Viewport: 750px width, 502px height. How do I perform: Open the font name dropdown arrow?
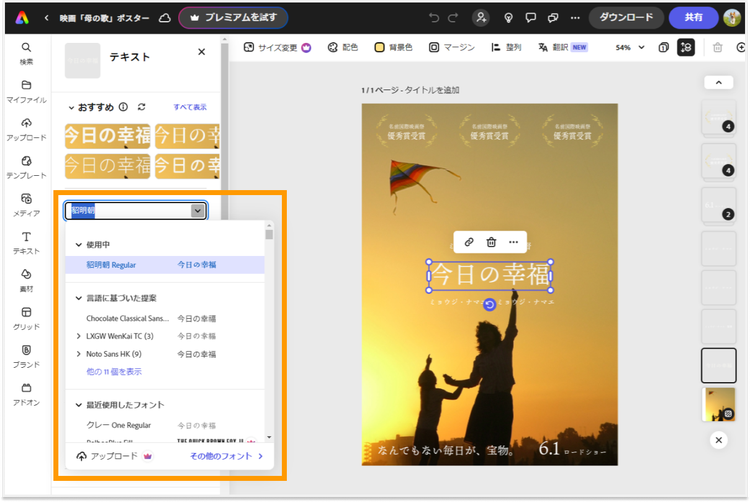pos(198,210)
